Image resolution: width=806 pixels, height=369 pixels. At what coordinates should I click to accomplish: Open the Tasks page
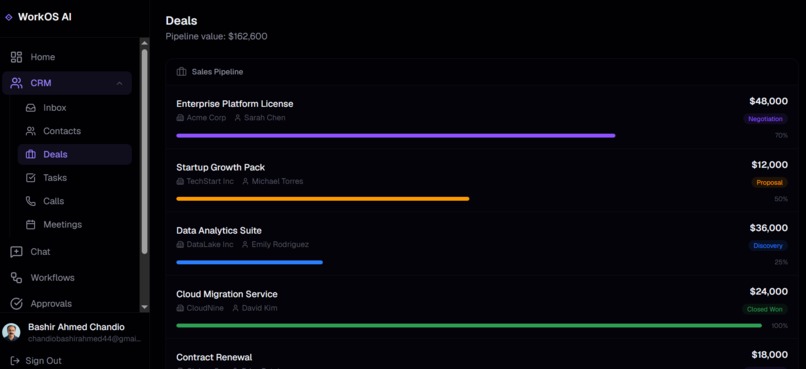(75, 178)
